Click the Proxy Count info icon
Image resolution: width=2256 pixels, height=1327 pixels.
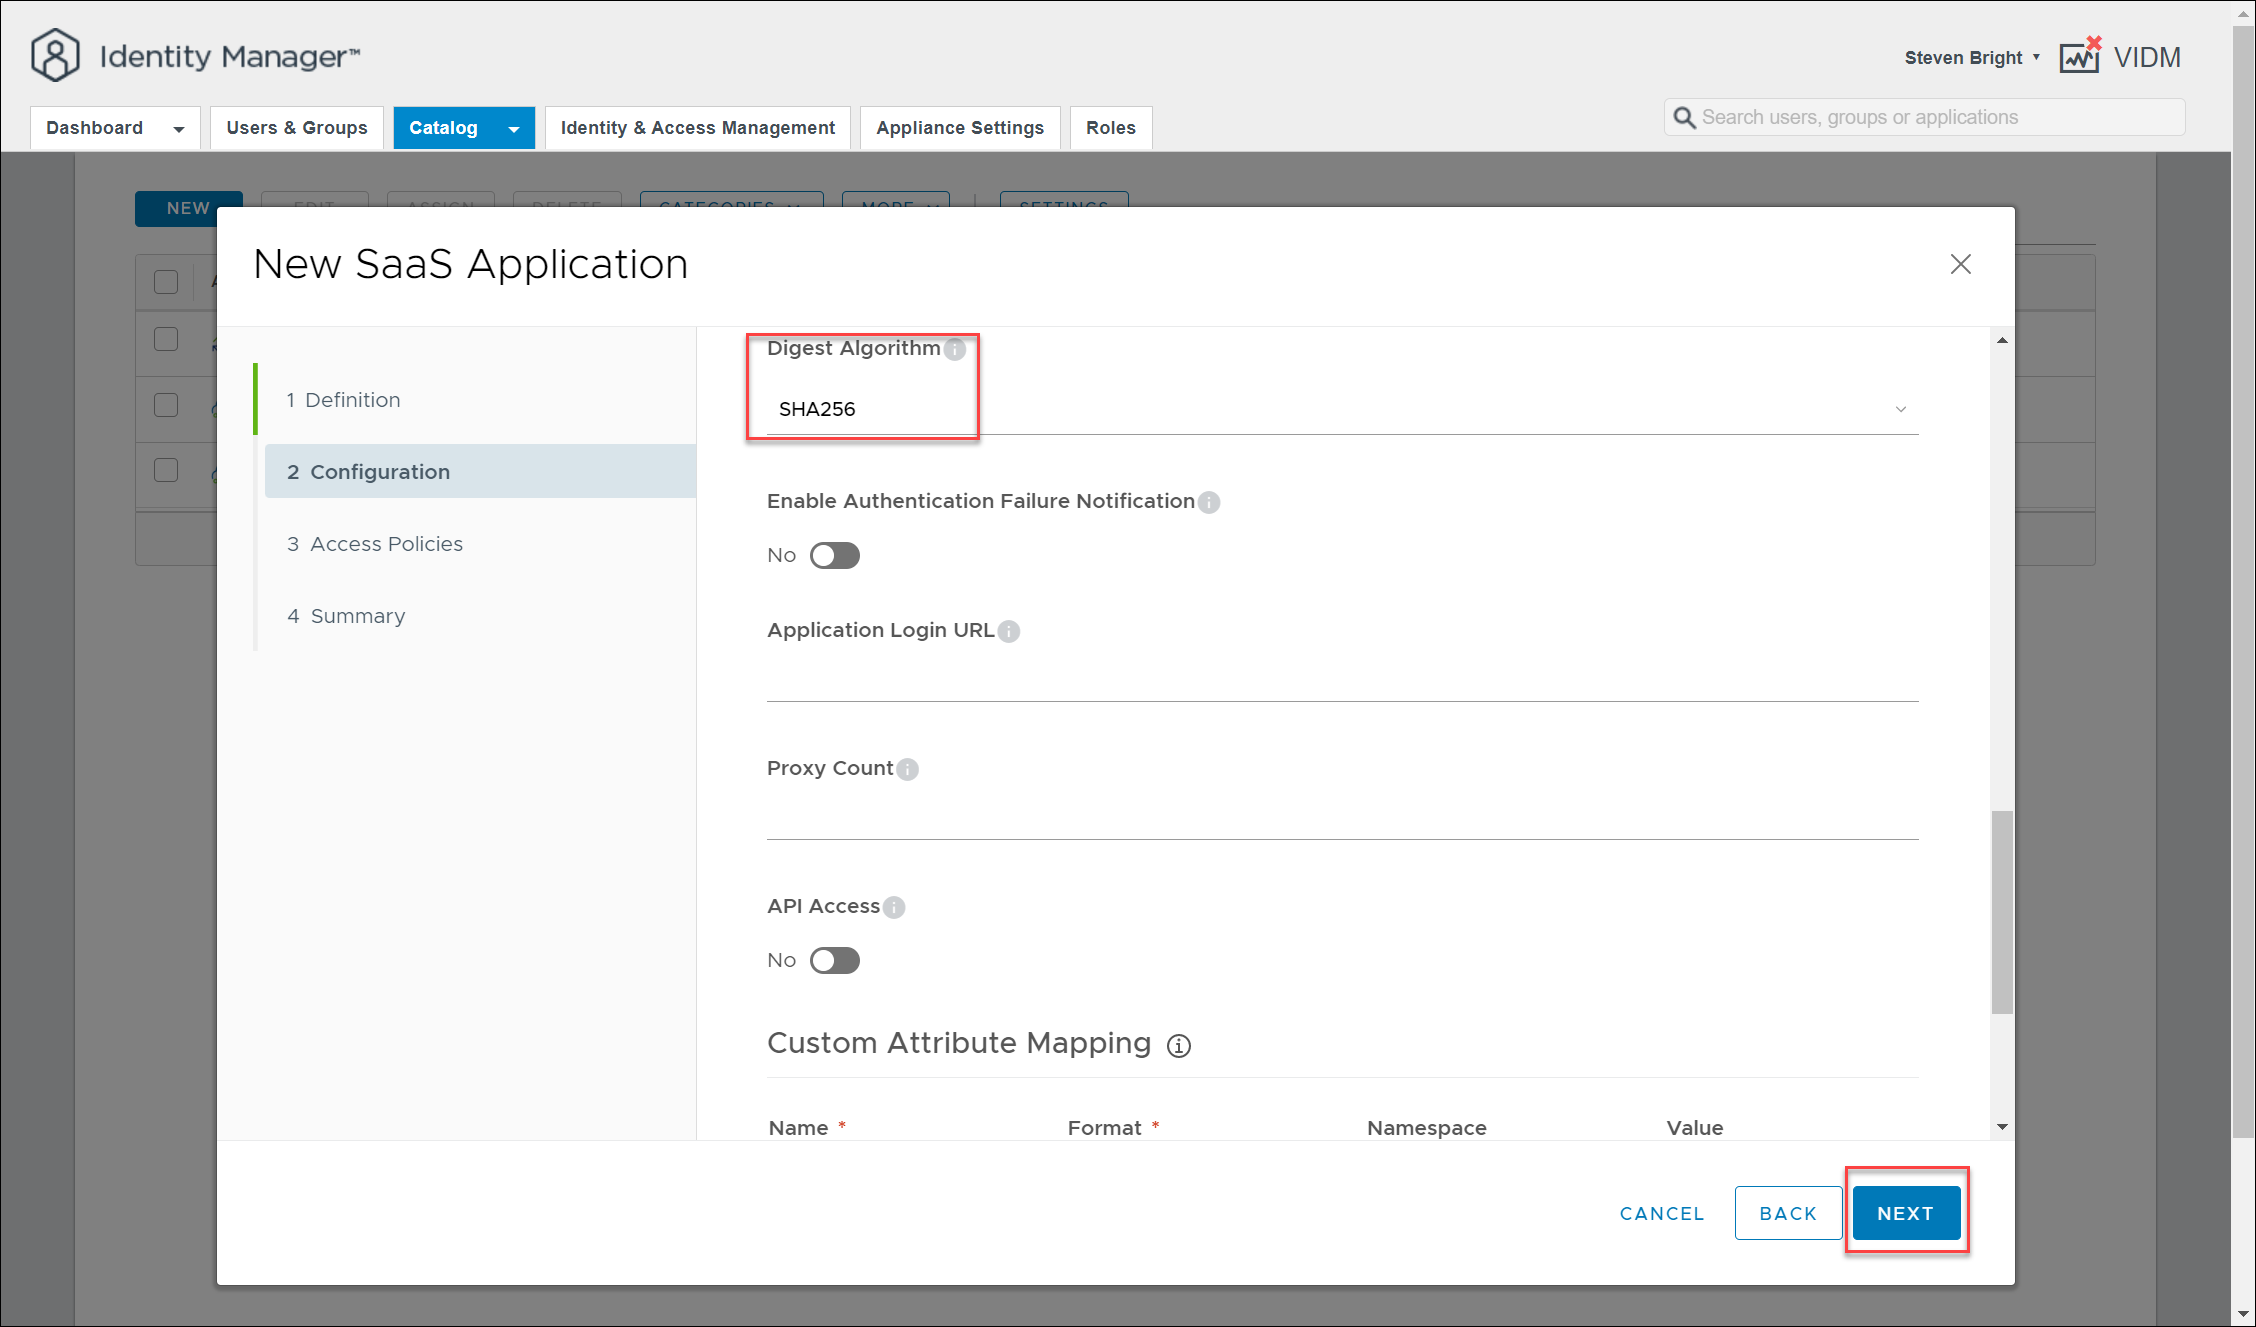907,769
